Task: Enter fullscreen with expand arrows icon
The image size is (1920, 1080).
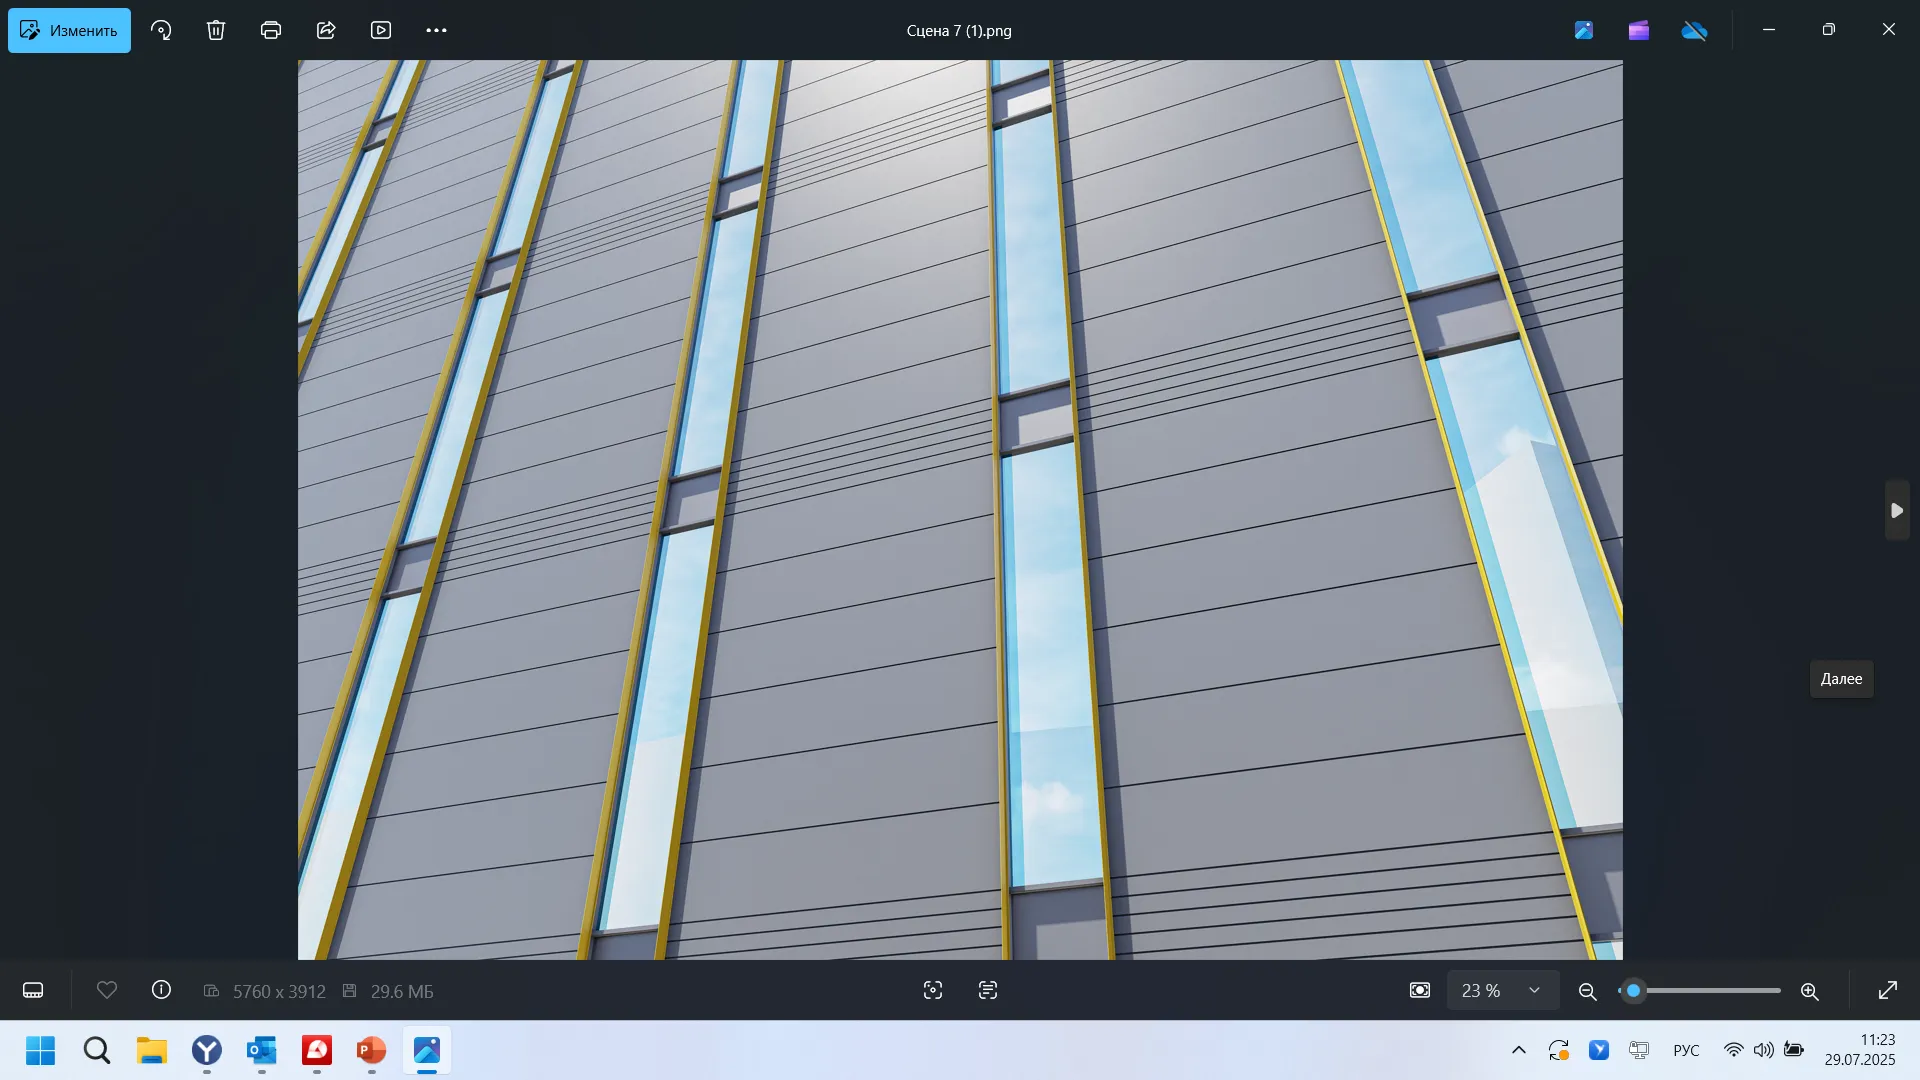Action: click(x=1888, y=990)
